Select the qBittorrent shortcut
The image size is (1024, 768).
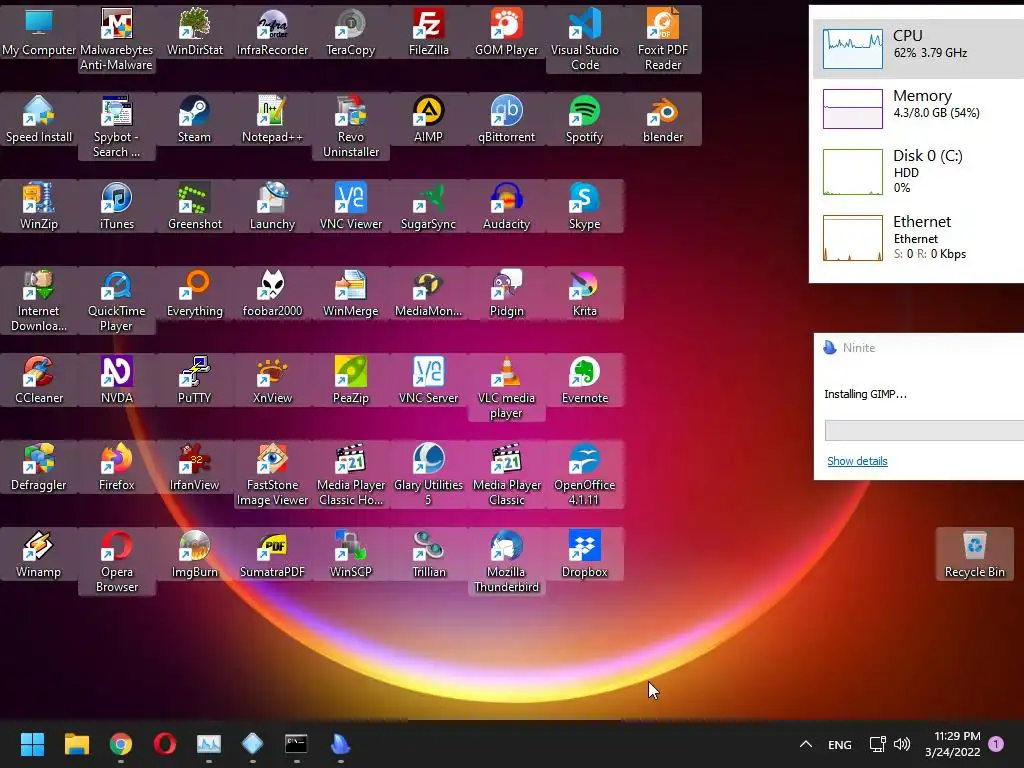(506, 119)
